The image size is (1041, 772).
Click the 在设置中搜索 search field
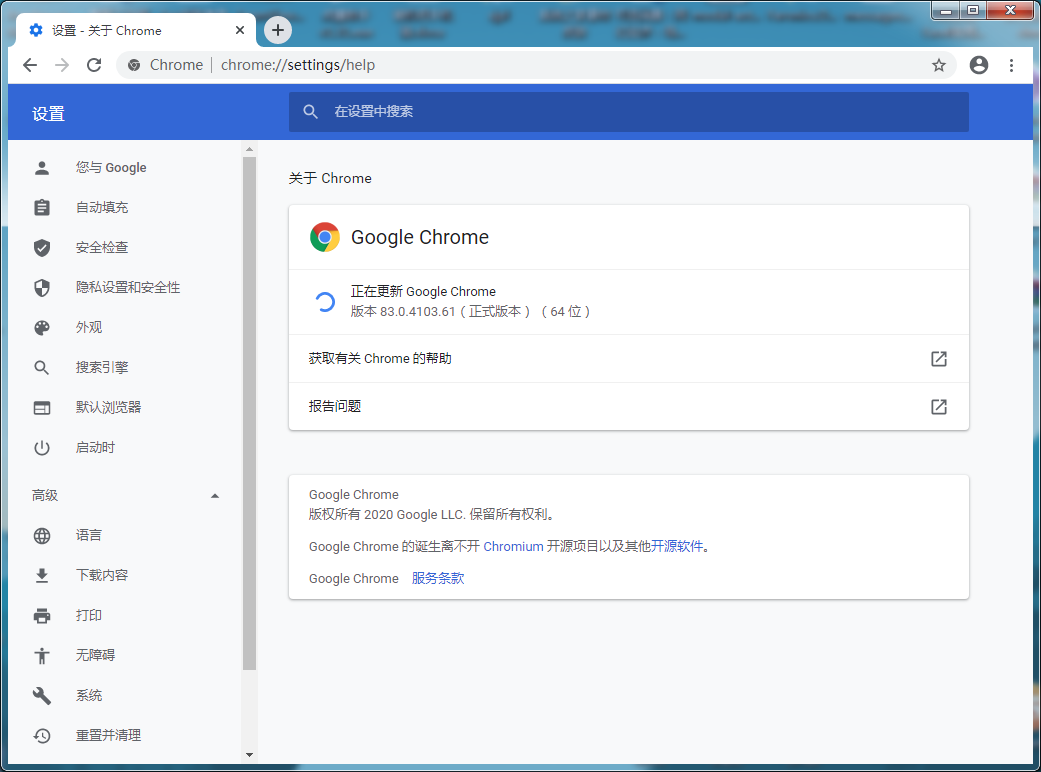pos(640,112)
